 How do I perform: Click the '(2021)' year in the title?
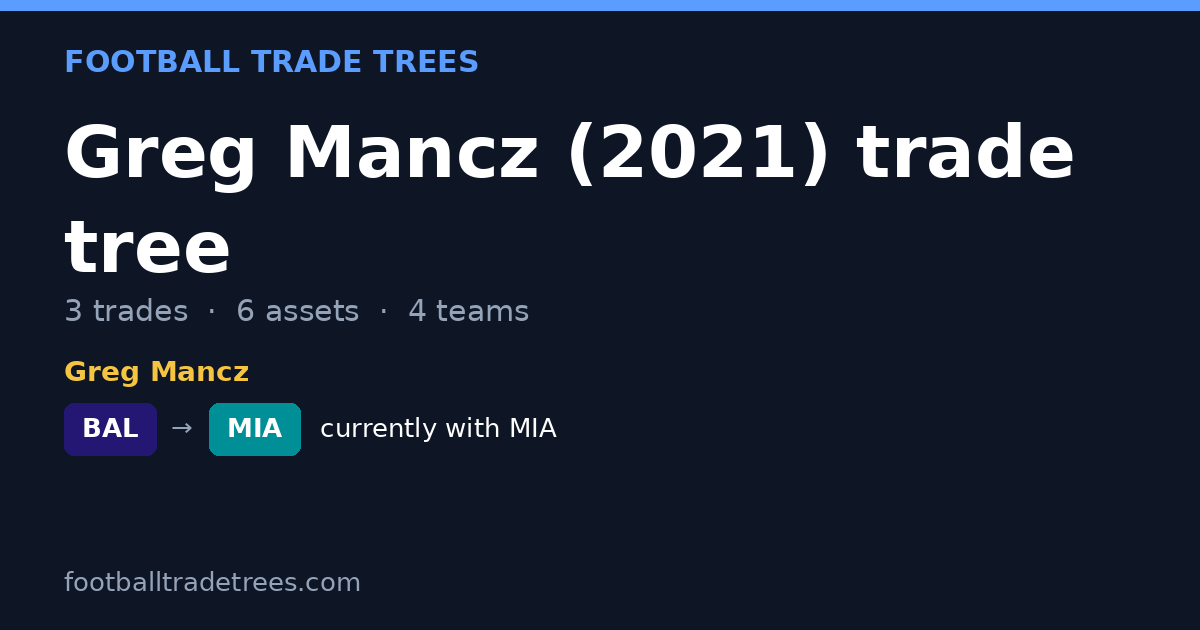click(x=698, y=155)
